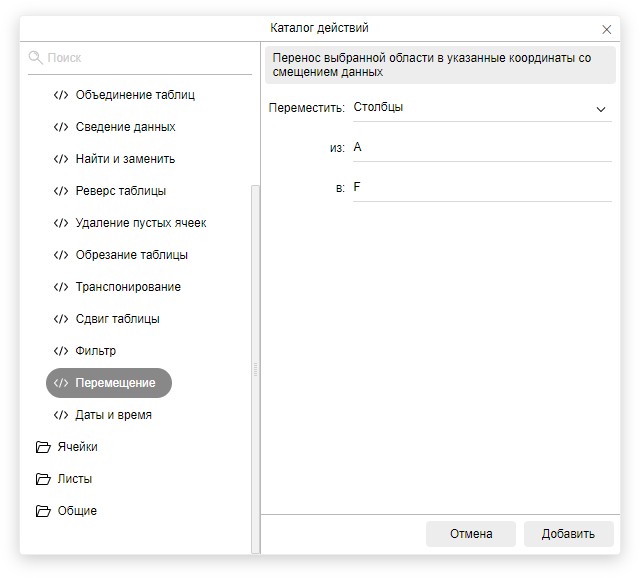Click the code icon next to Транспонирование
Screen dimensions: 640x578
pyautogui.click(x=61, y=287)
